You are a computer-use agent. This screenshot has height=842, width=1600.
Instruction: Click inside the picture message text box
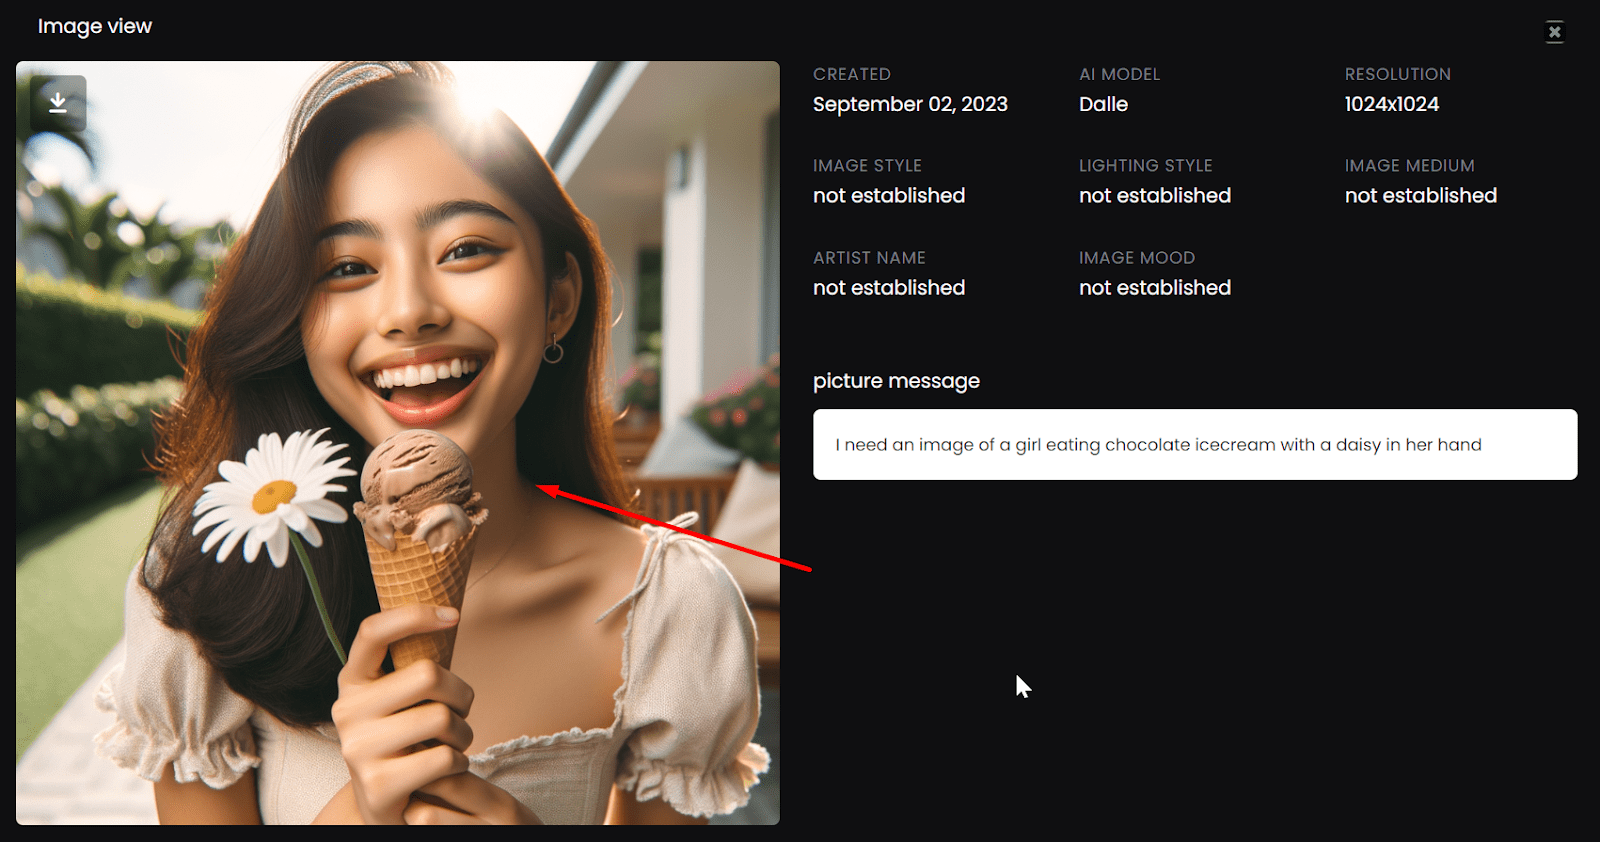[1194, 445]
